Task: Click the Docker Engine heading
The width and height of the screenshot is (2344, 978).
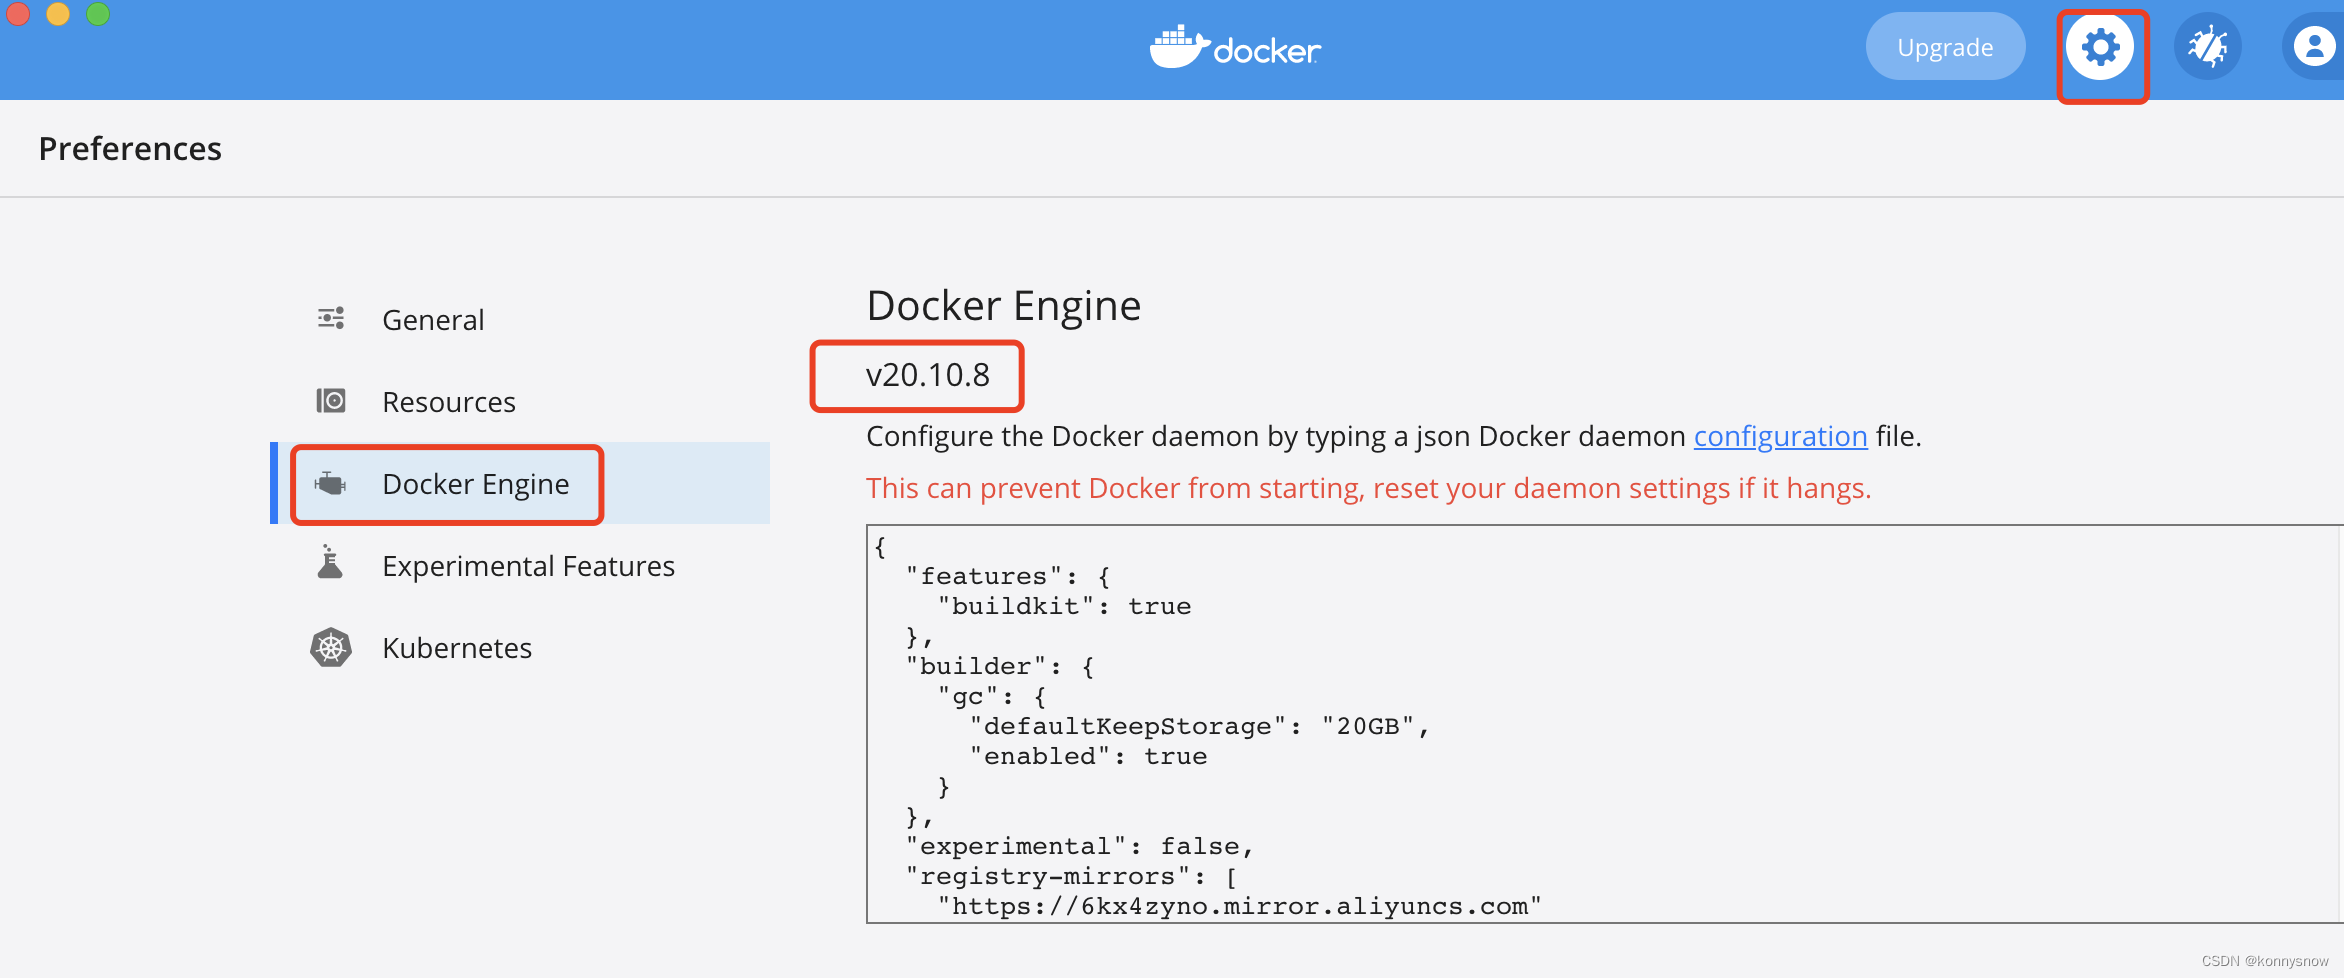Action: pyautogui.click(x=1003, y=306)
